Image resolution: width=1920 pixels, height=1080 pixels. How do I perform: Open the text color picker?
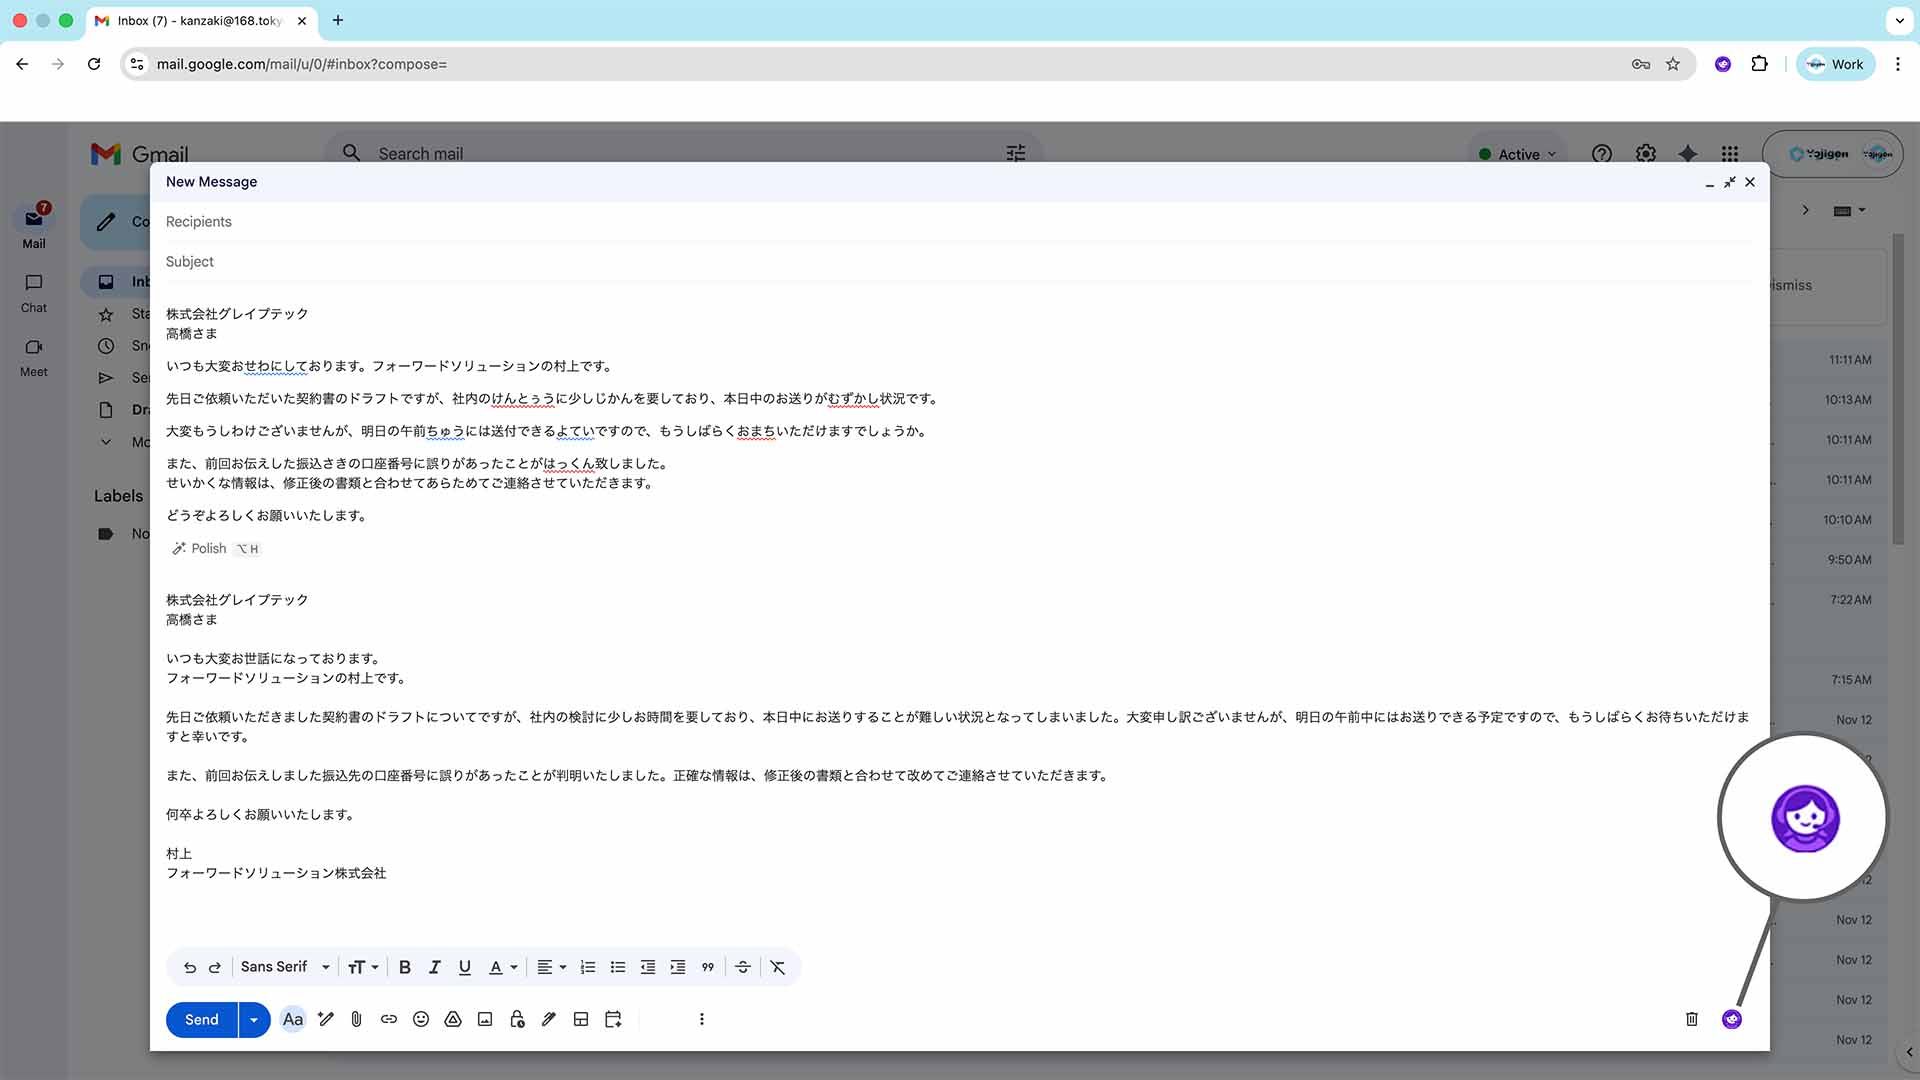coord(502,967)
